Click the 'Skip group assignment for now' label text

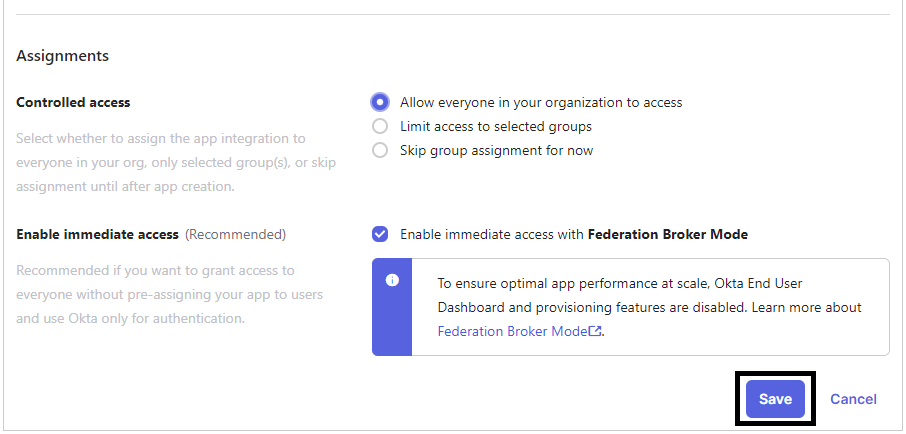(496, 150)
